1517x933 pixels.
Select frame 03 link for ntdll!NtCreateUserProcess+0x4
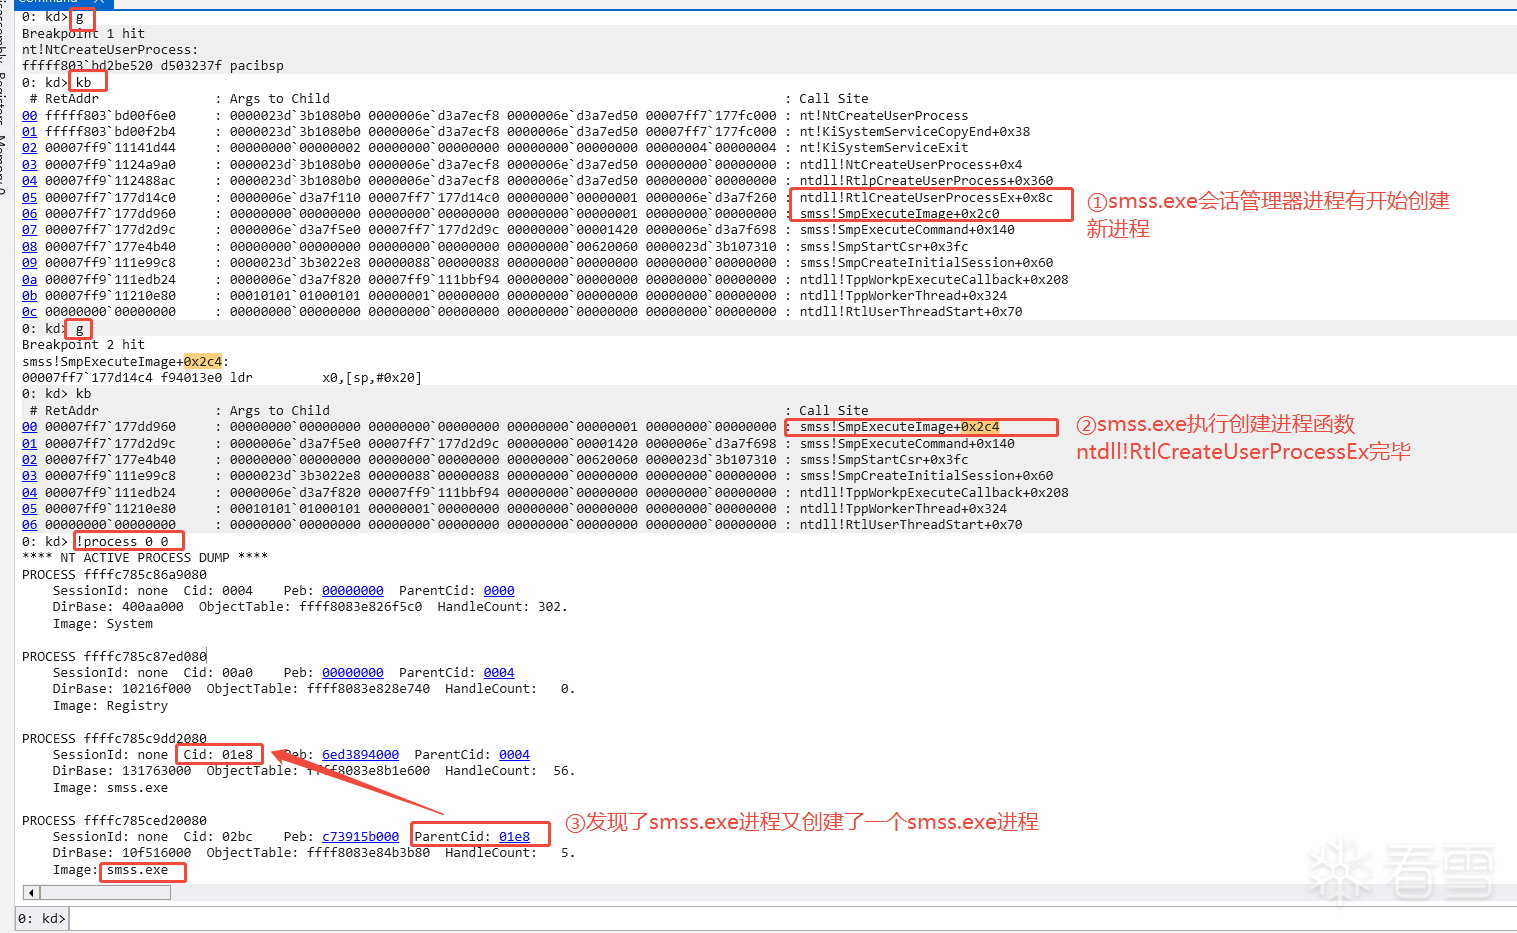point(30,164)
